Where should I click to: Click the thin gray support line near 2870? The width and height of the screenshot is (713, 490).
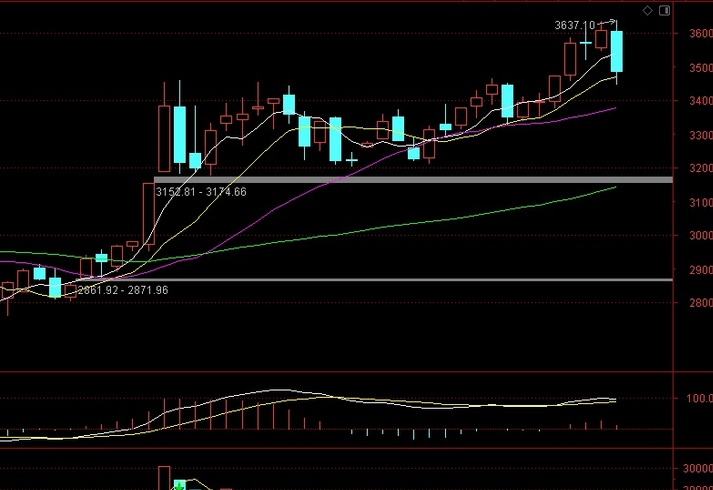374,280
